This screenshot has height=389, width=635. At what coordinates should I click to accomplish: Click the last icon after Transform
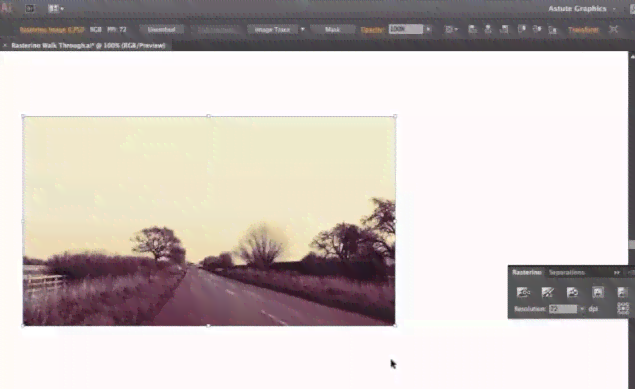(614, 30)
